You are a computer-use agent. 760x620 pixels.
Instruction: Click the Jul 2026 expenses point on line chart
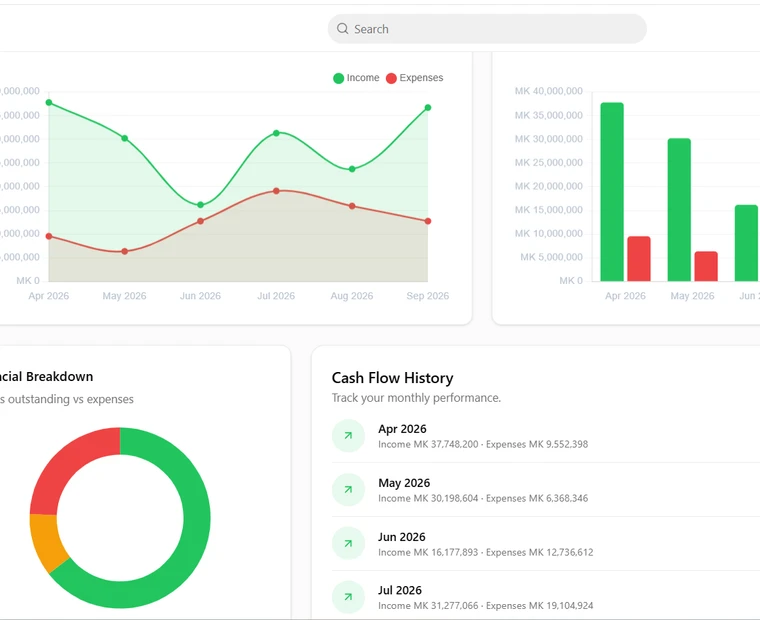point(276,191)
